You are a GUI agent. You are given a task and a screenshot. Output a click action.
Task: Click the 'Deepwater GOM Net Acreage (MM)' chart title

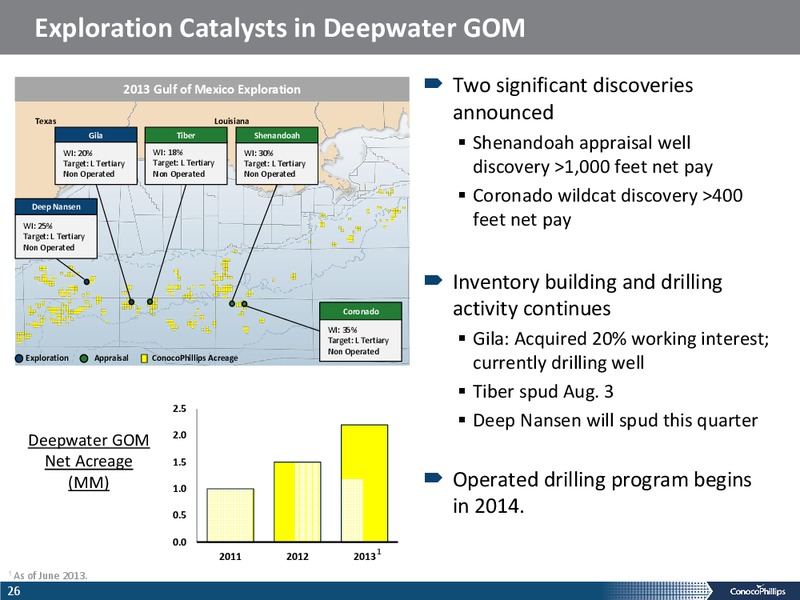coord(89,461)
